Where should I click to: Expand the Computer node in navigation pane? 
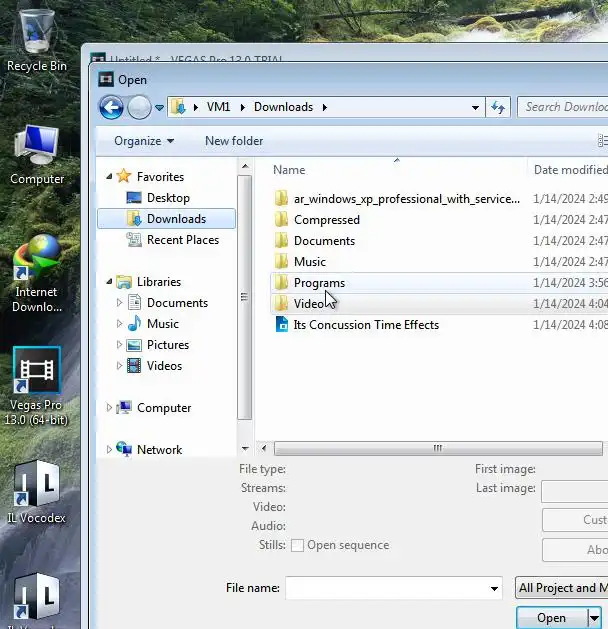[x=109, y=408]
